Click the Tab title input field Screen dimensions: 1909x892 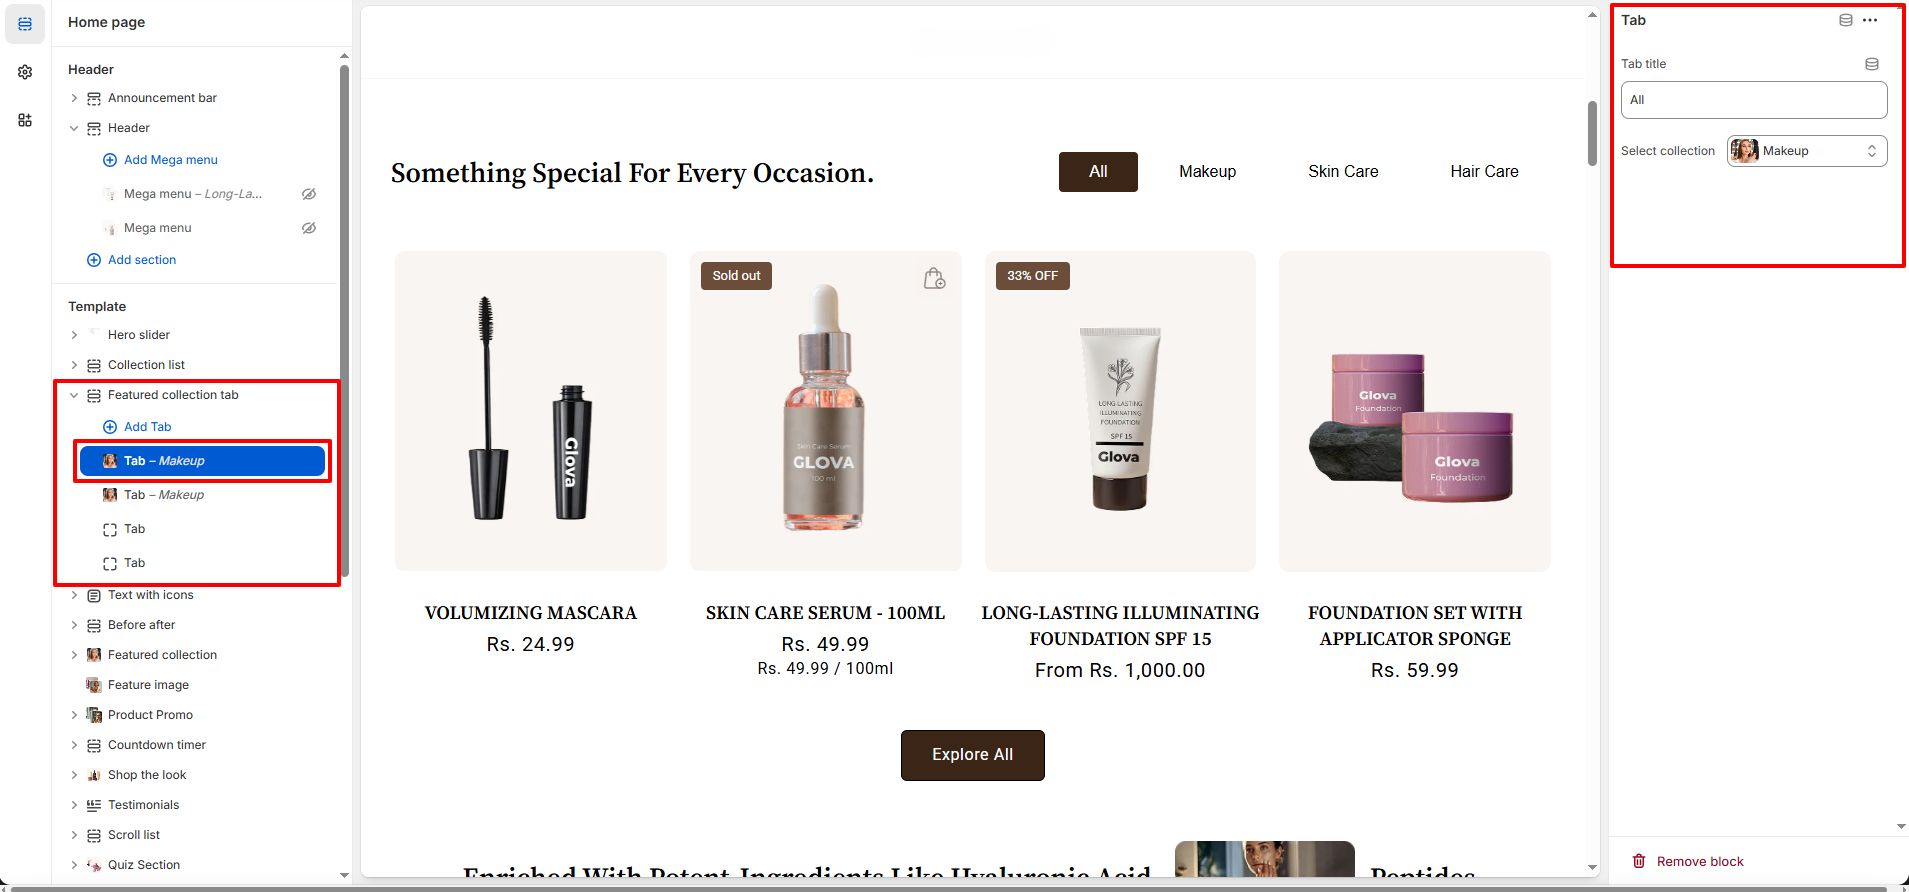1754,100
